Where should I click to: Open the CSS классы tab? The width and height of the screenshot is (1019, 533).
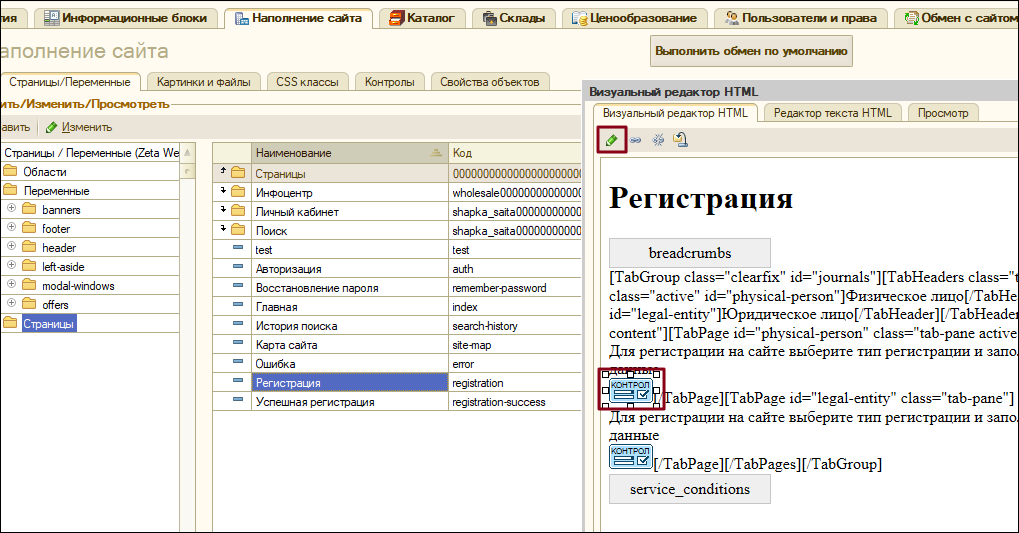(307, 82)
